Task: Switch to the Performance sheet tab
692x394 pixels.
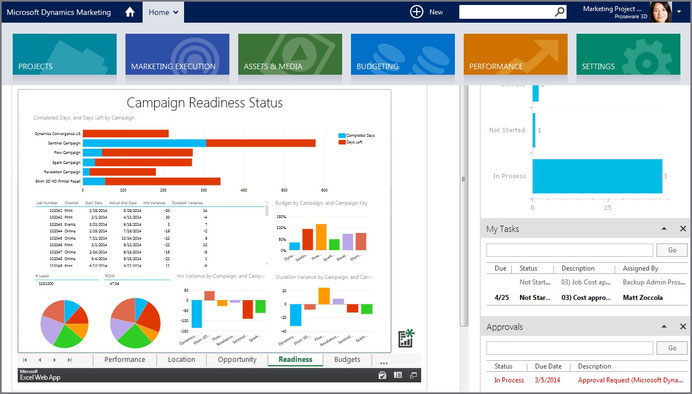Action: click(x=124, y=360)
